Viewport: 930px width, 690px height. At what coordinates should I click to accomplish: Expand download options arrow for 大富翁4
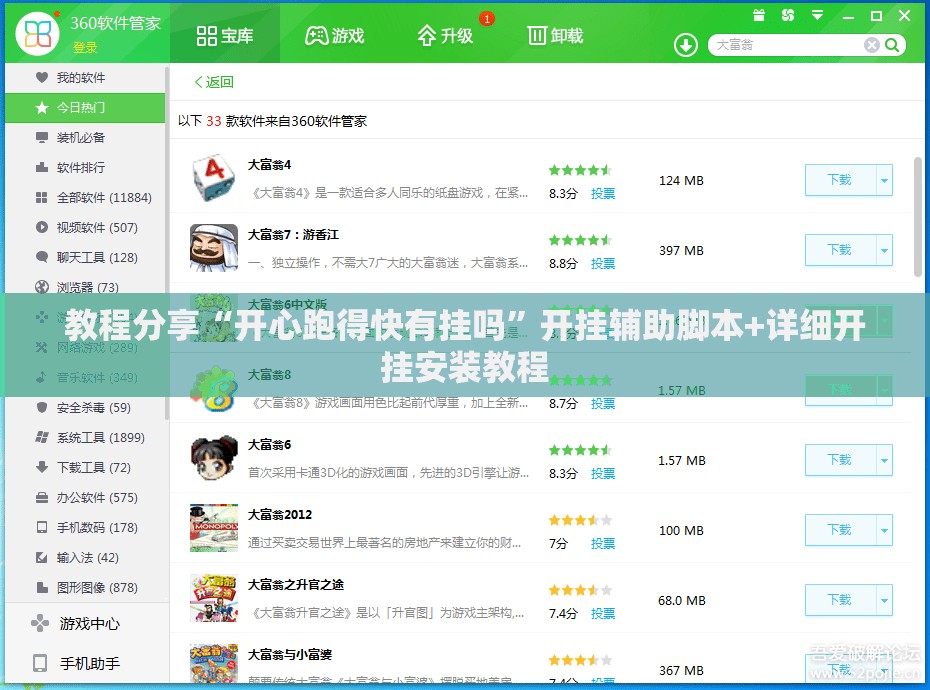coord(884,180)
